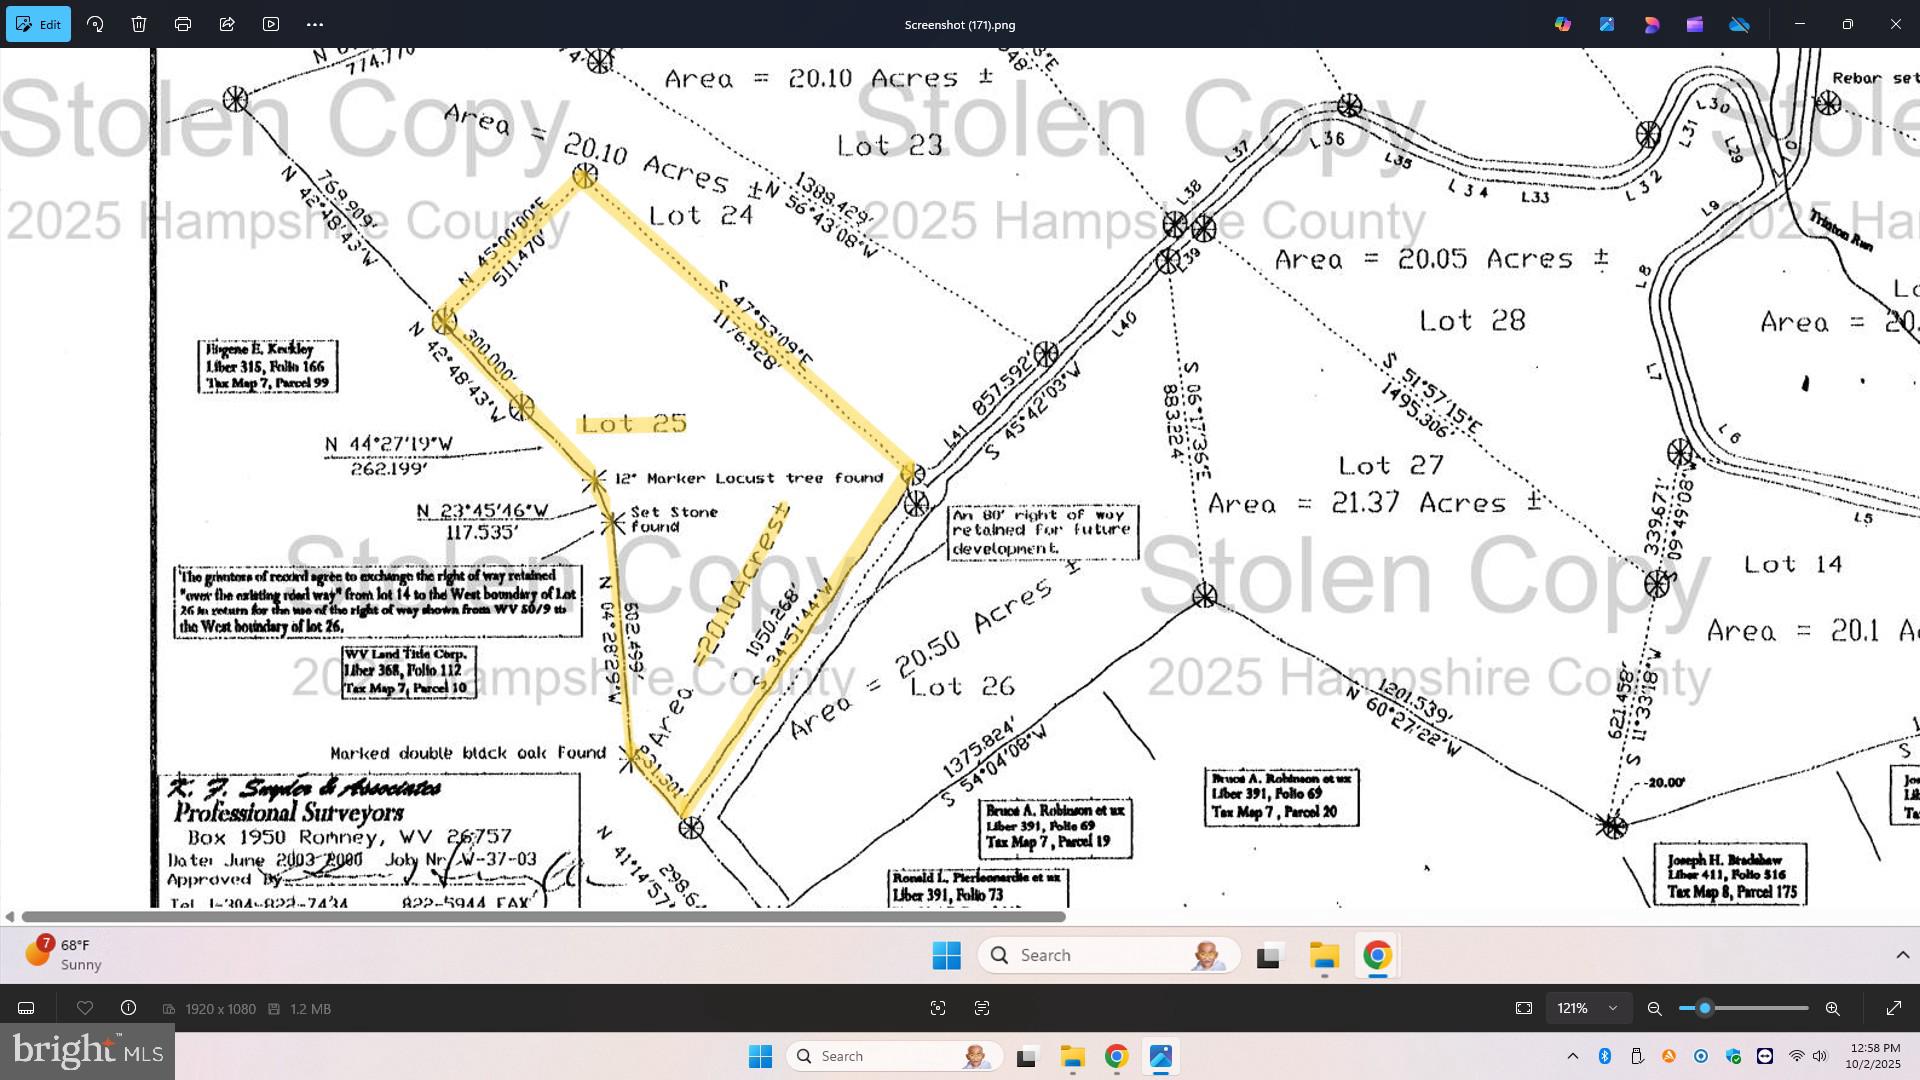Toggle the fit-to-window icon
The image size is (1920, 1080).
coord(1524,1008)
